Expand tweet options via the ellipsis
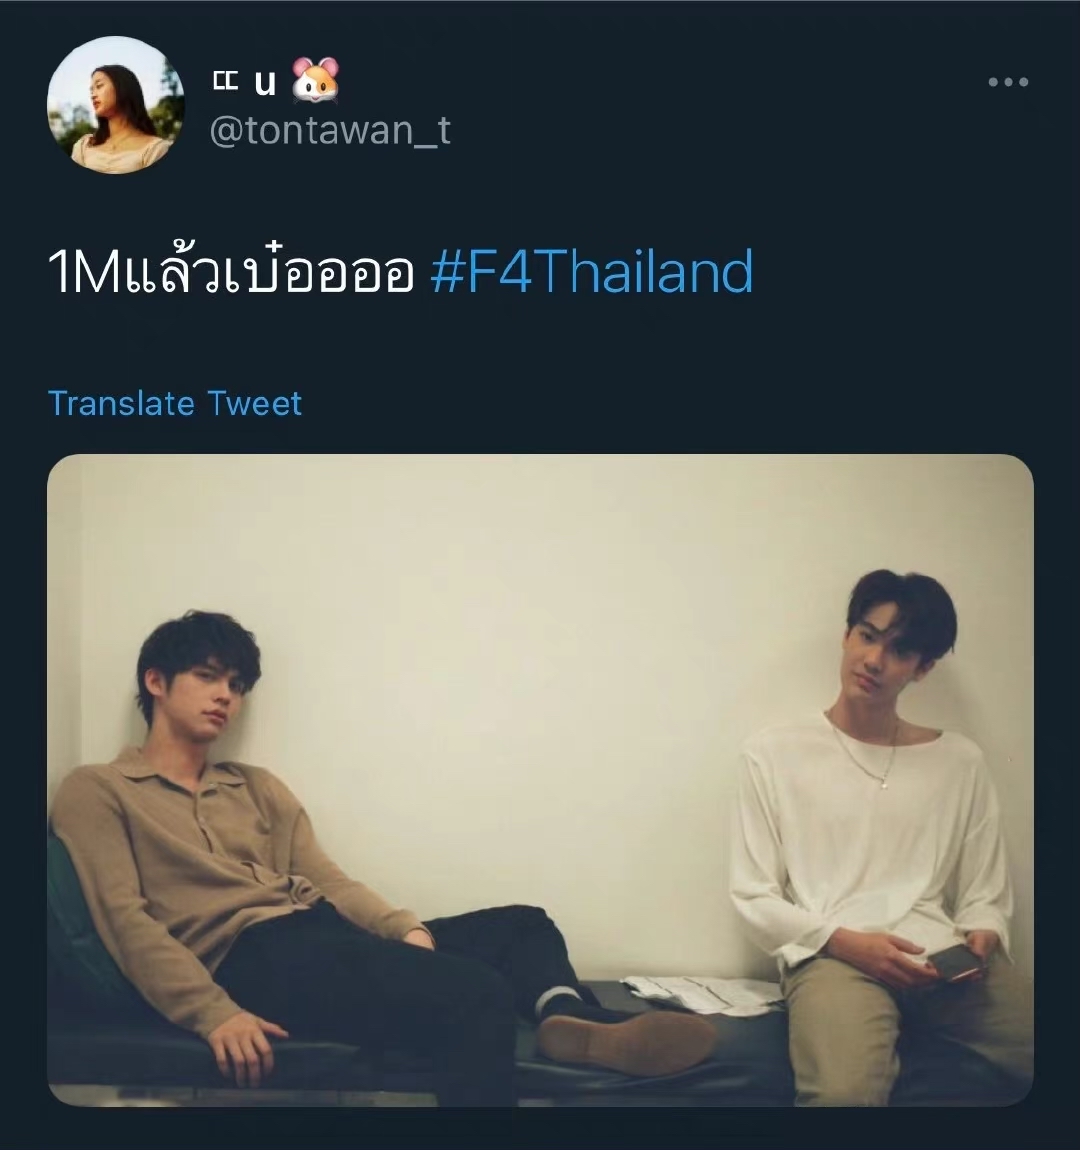Viewport: 1080px width, 1150px height. pos(1008,81)
